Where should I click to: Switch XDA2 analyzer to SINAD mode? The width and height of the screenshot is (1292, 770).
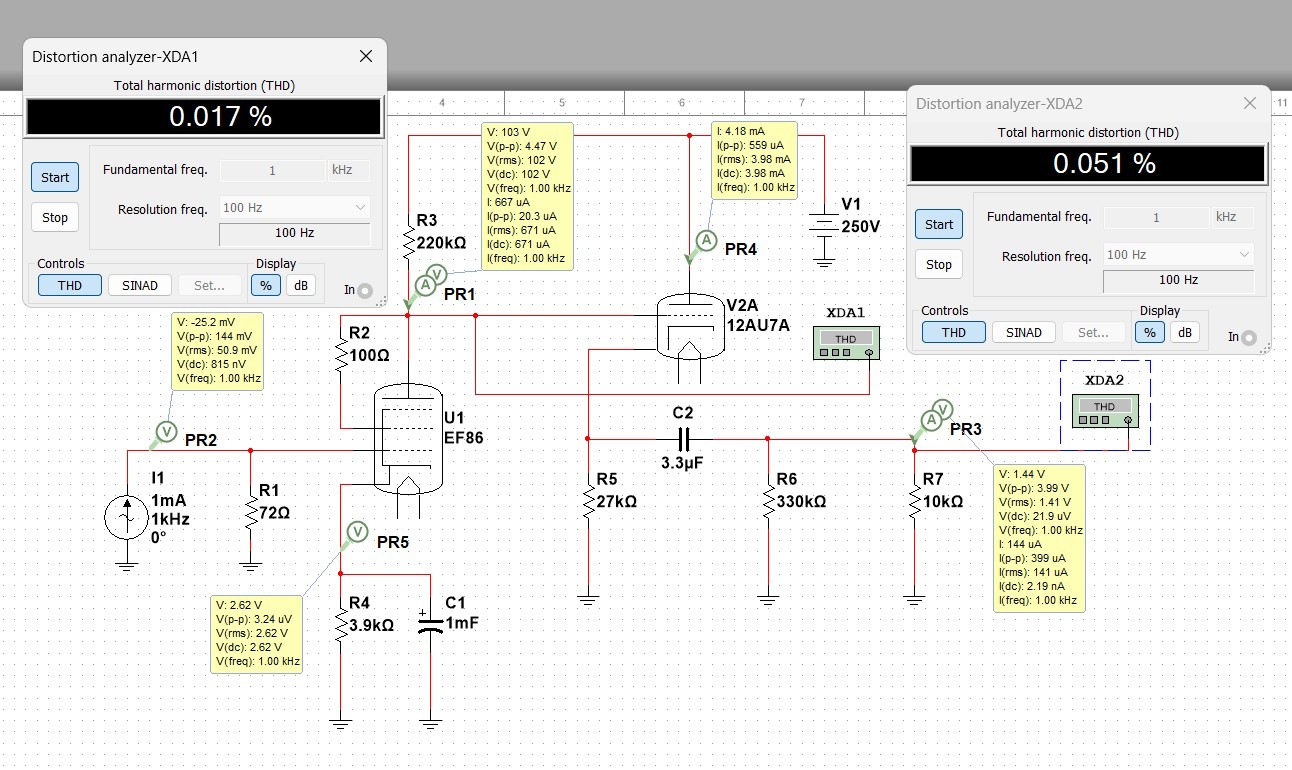coord(1023,332)
